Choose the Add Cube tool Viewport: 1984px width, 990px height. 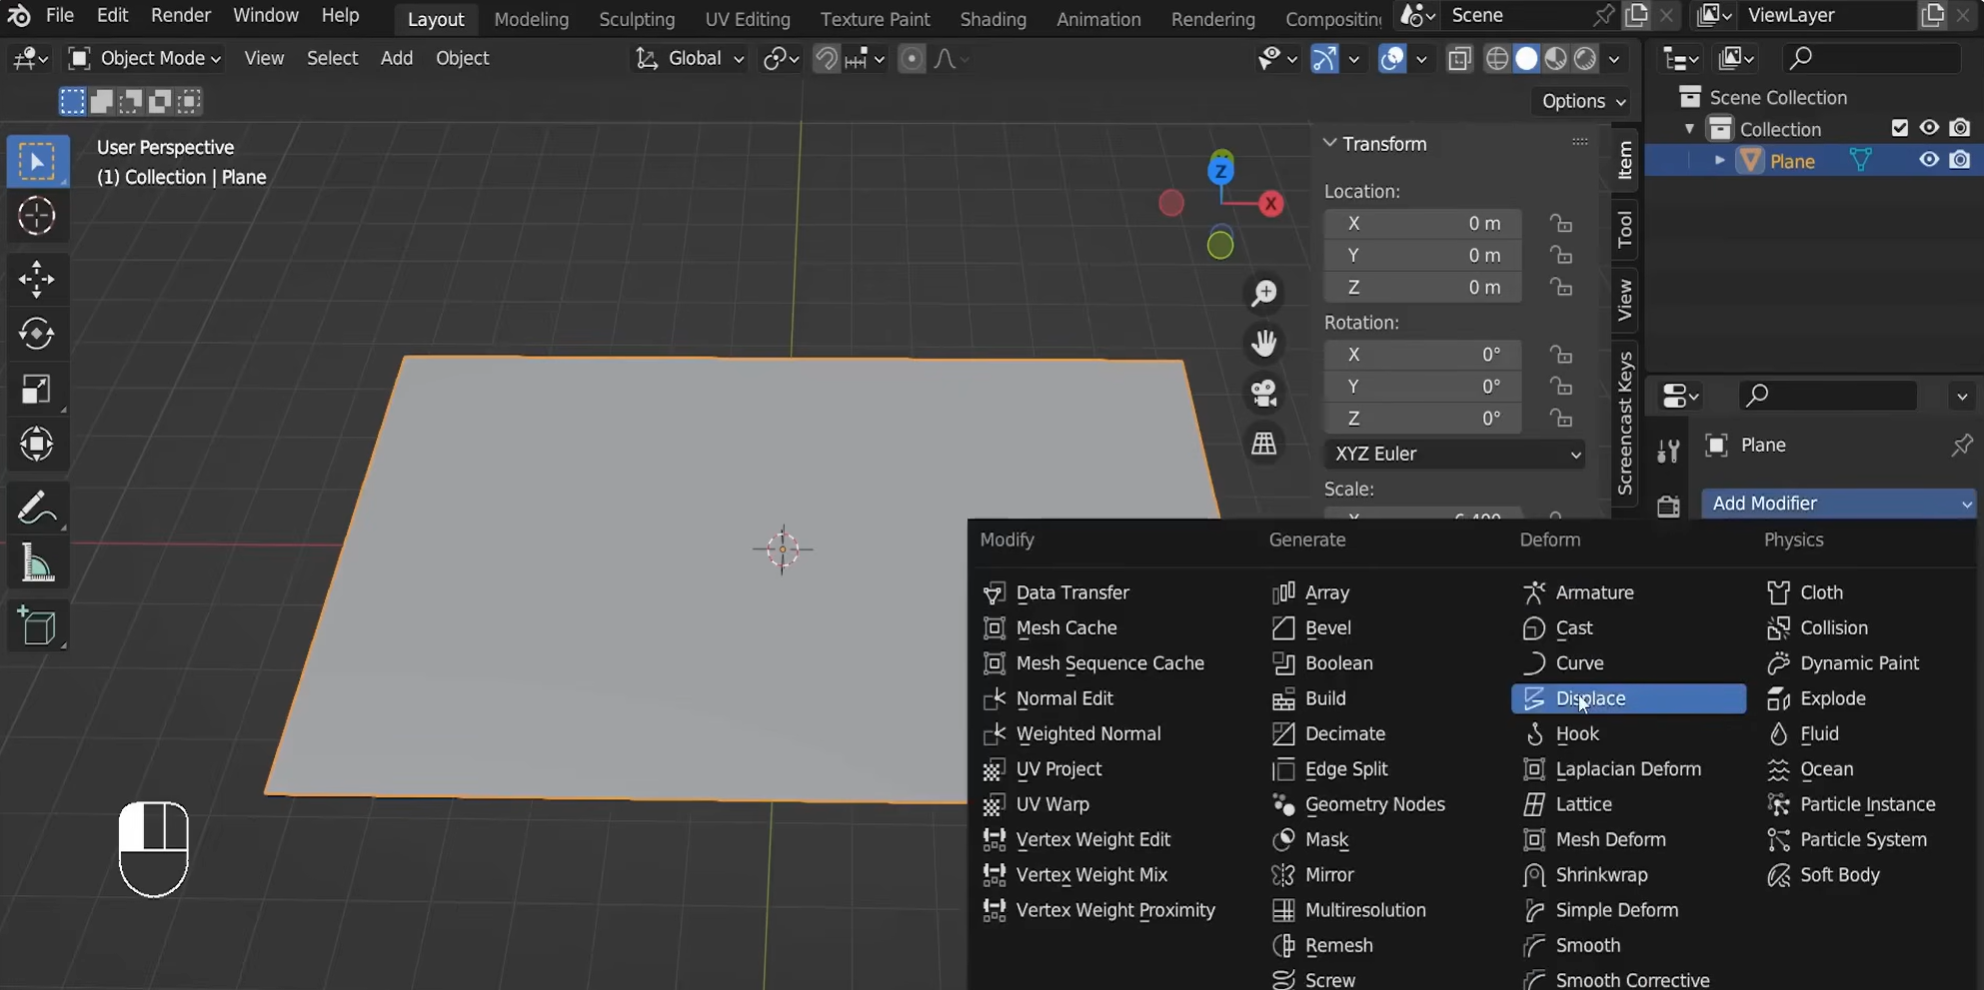37,627
